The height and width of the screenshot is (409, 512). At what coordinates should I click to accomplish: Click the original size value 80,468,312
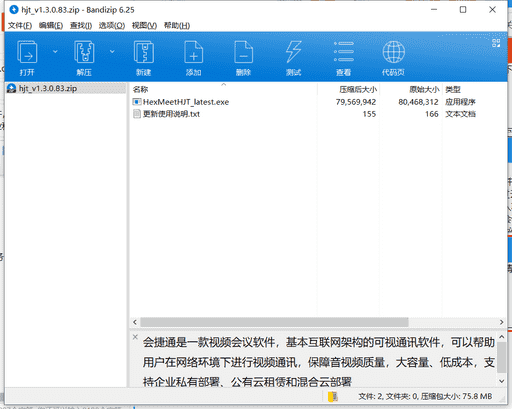pyautogui.click(x=418, y=102)
